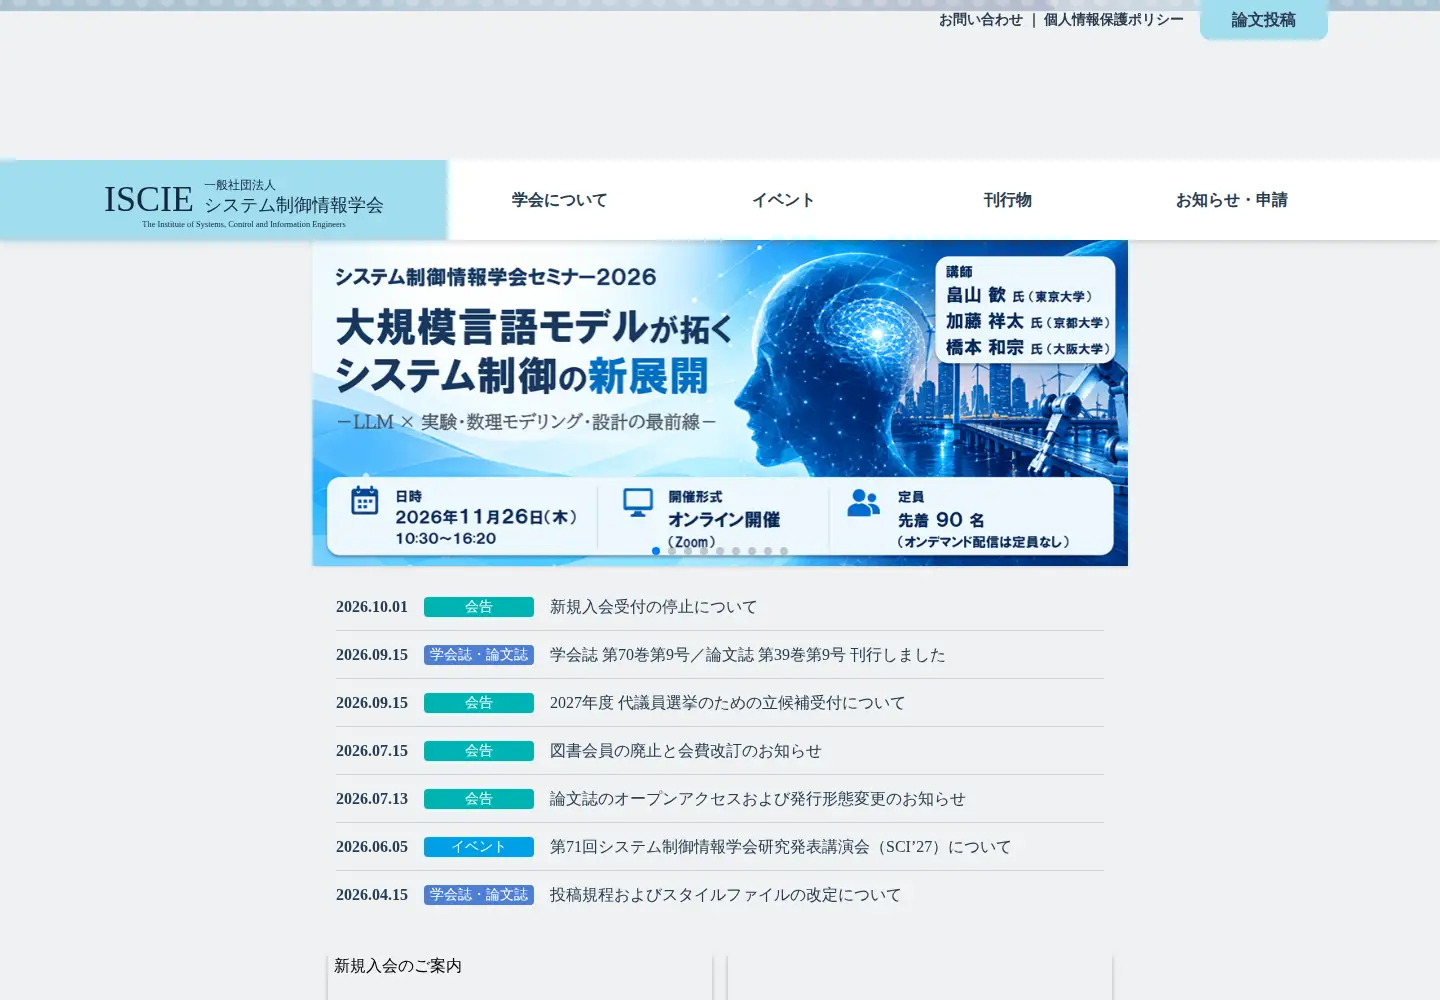The height and width of the screenshot is (1000, 1440).
Task: Click the 会告 tag on the 2026.07.13 row
Action: (479, 799)
